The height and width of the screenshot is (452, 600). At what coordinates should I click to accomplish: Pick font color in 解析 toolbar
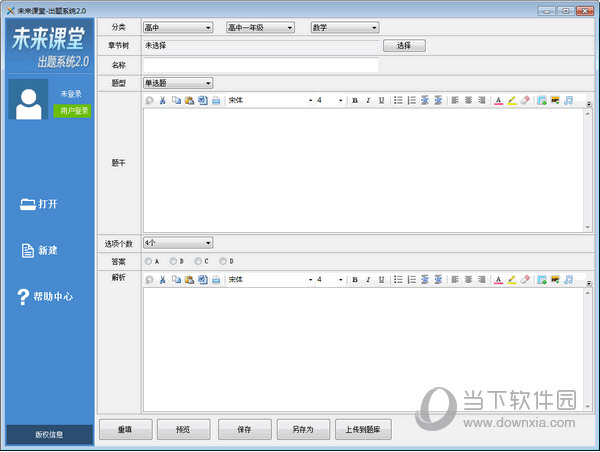pyautogui.click(x=499, y=280)
